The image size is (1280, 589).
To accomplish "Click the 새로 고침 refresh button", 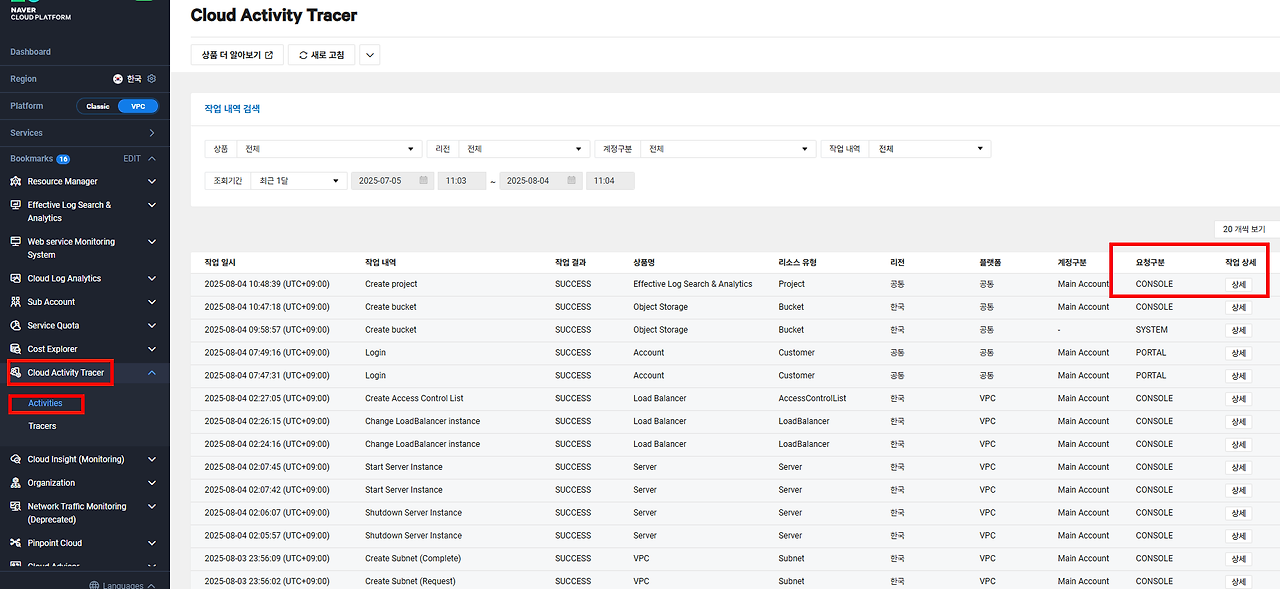I will click(x=321, y=55).
